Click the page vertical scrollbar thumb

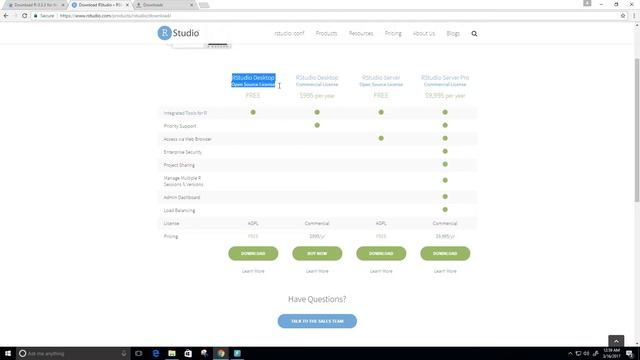pos(637,130)
